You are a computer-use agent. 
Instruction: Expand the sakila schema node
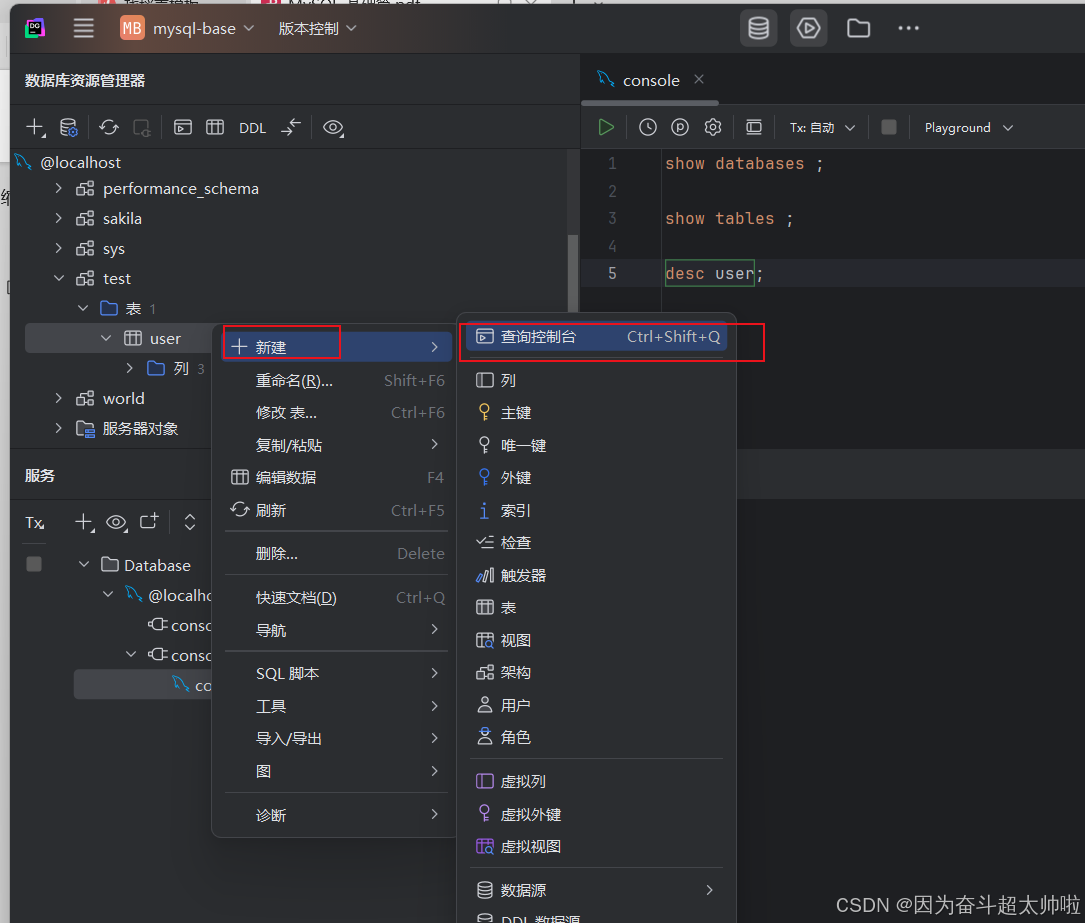pos(59,218)
